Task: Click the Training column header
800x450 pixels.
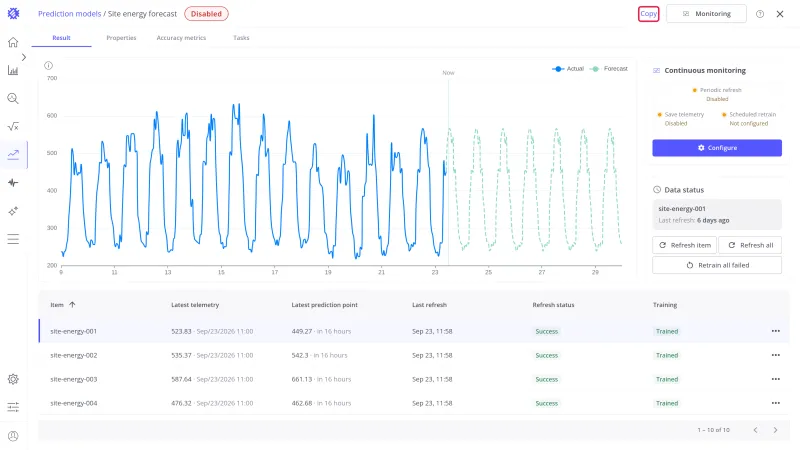Action: pyautogui.click(x=665, y=305)
